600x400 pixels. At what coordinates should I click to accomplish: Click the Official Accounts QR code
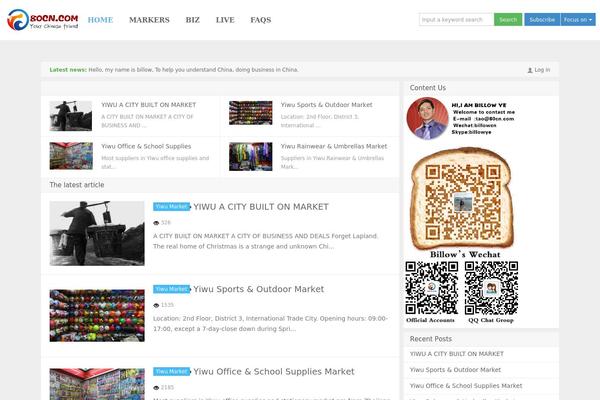click(432, 288)
